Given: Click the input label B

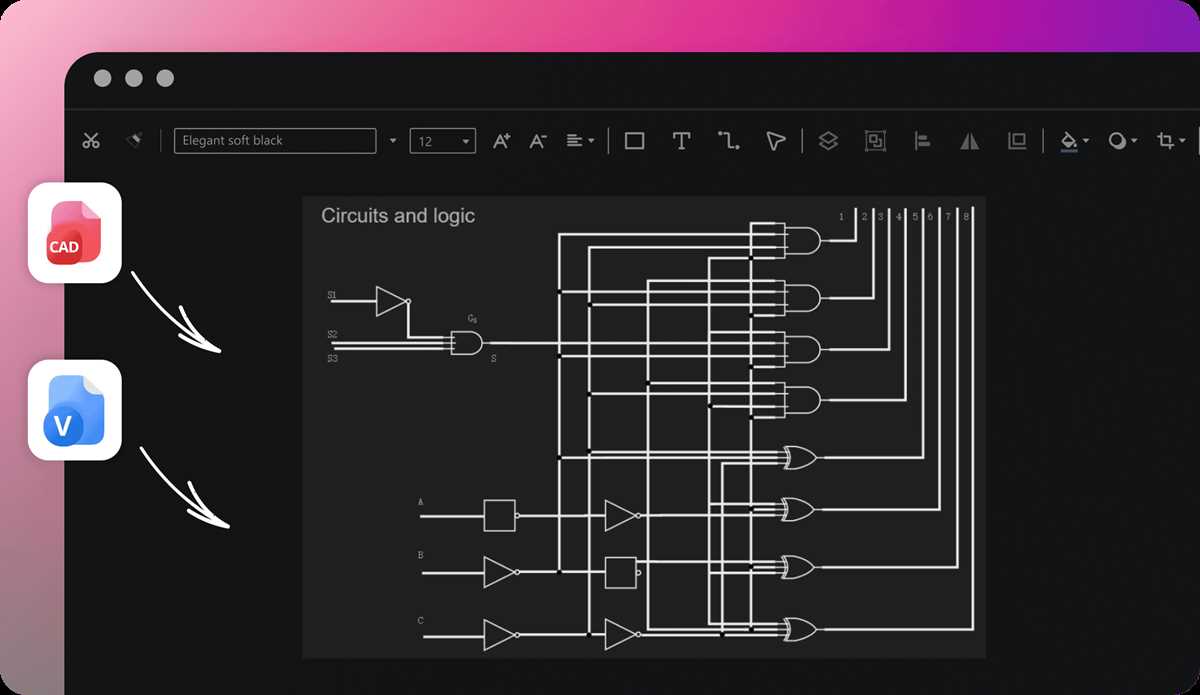Looking at the screenshot, I should click(x=421, y=554).
